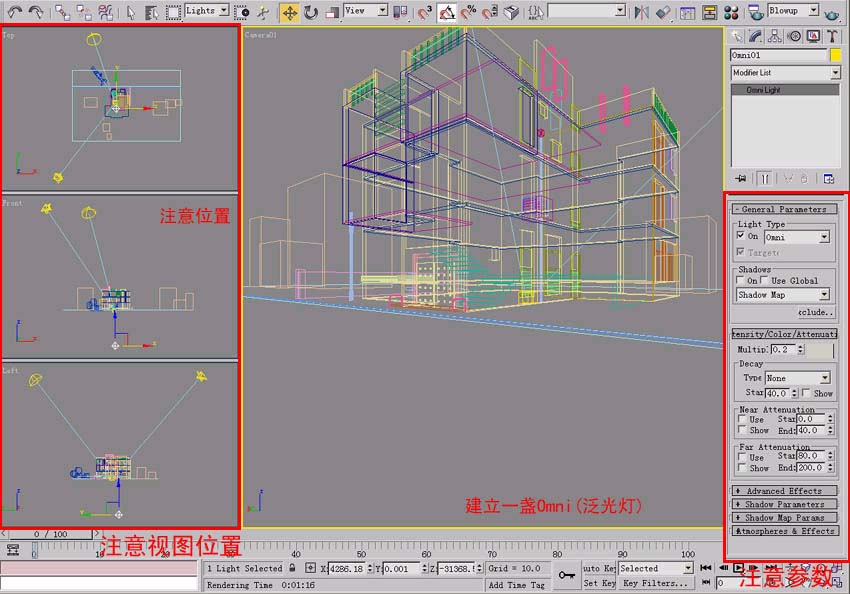
Task: Toggle the selection lock padlock icon
Action: [292, 568]
